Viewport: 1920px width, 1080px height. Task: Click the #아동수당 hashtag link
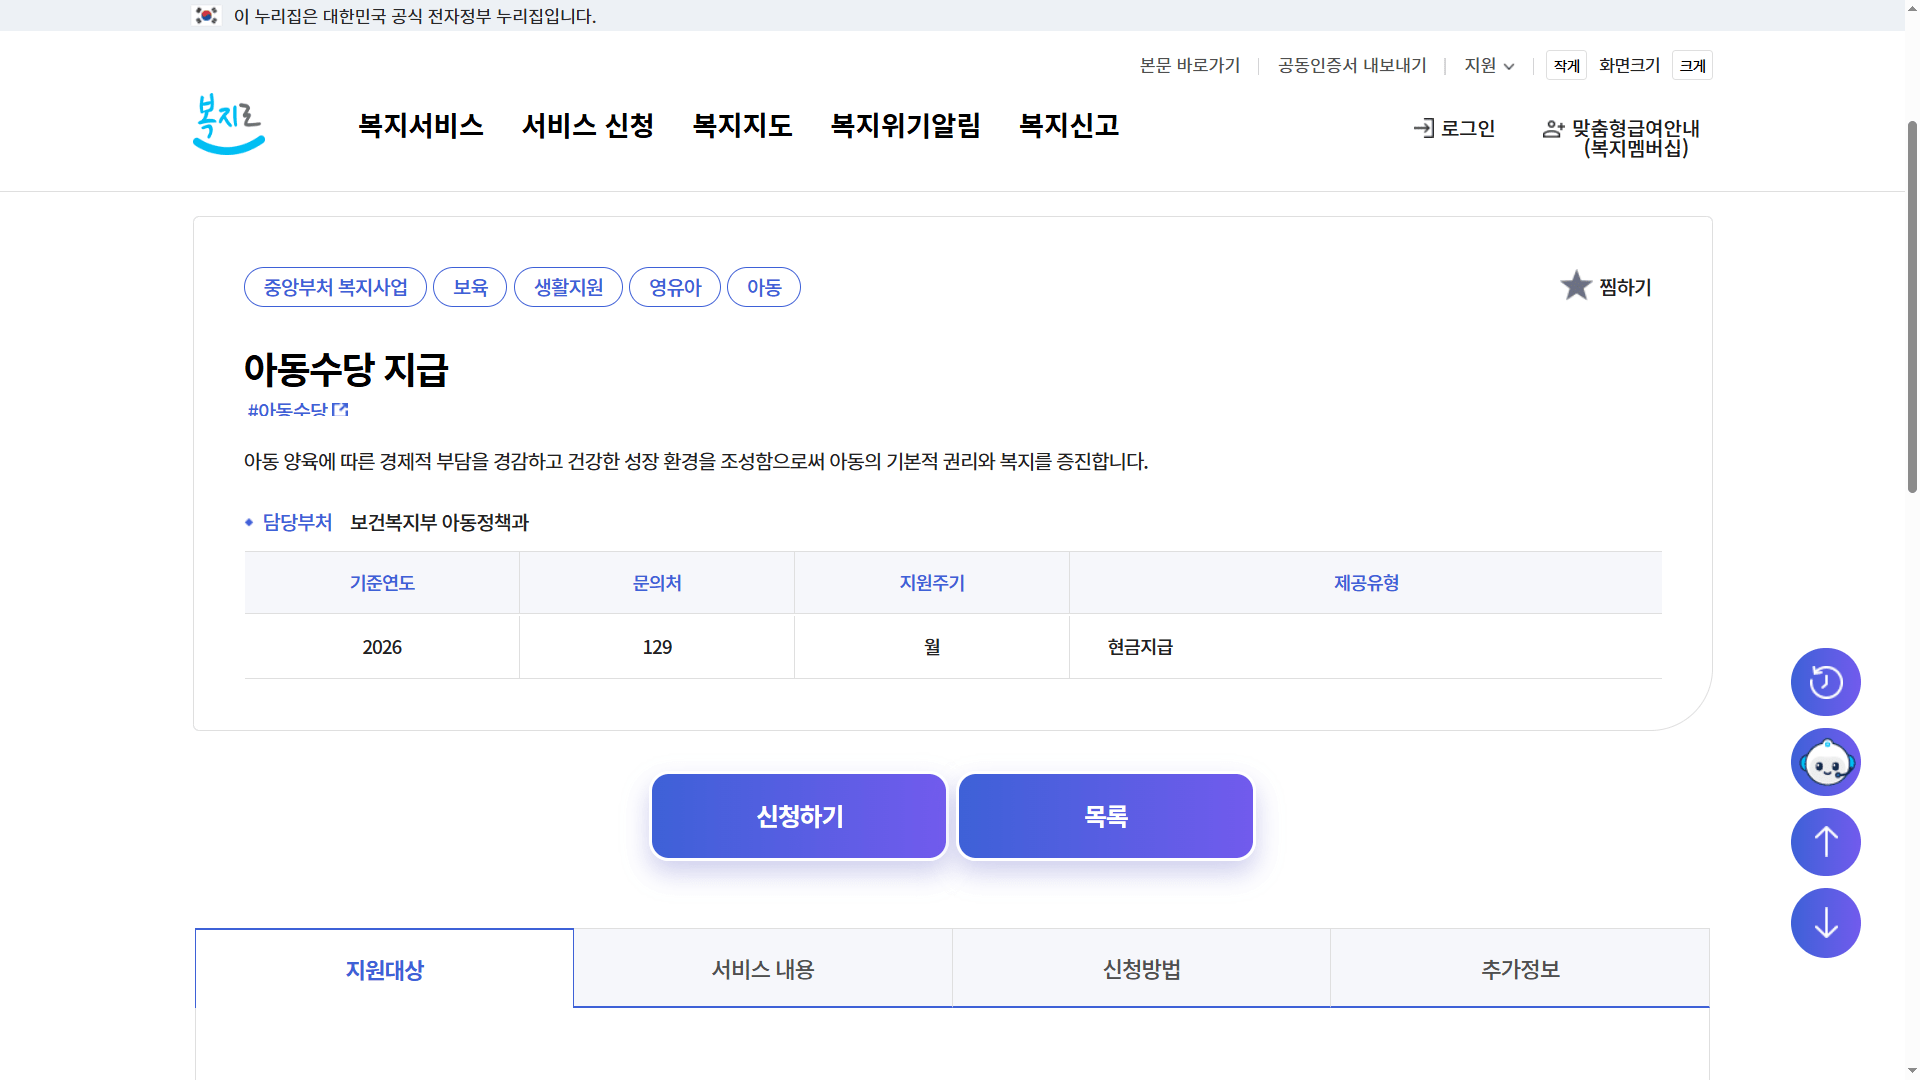point(291,408)
